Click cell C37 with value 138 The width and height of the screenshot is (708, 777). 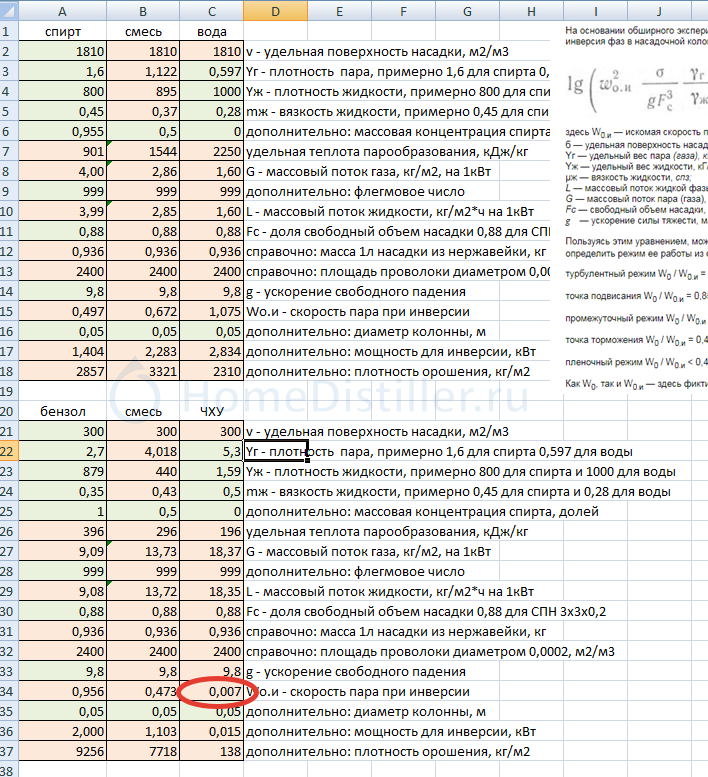[212, 751]
